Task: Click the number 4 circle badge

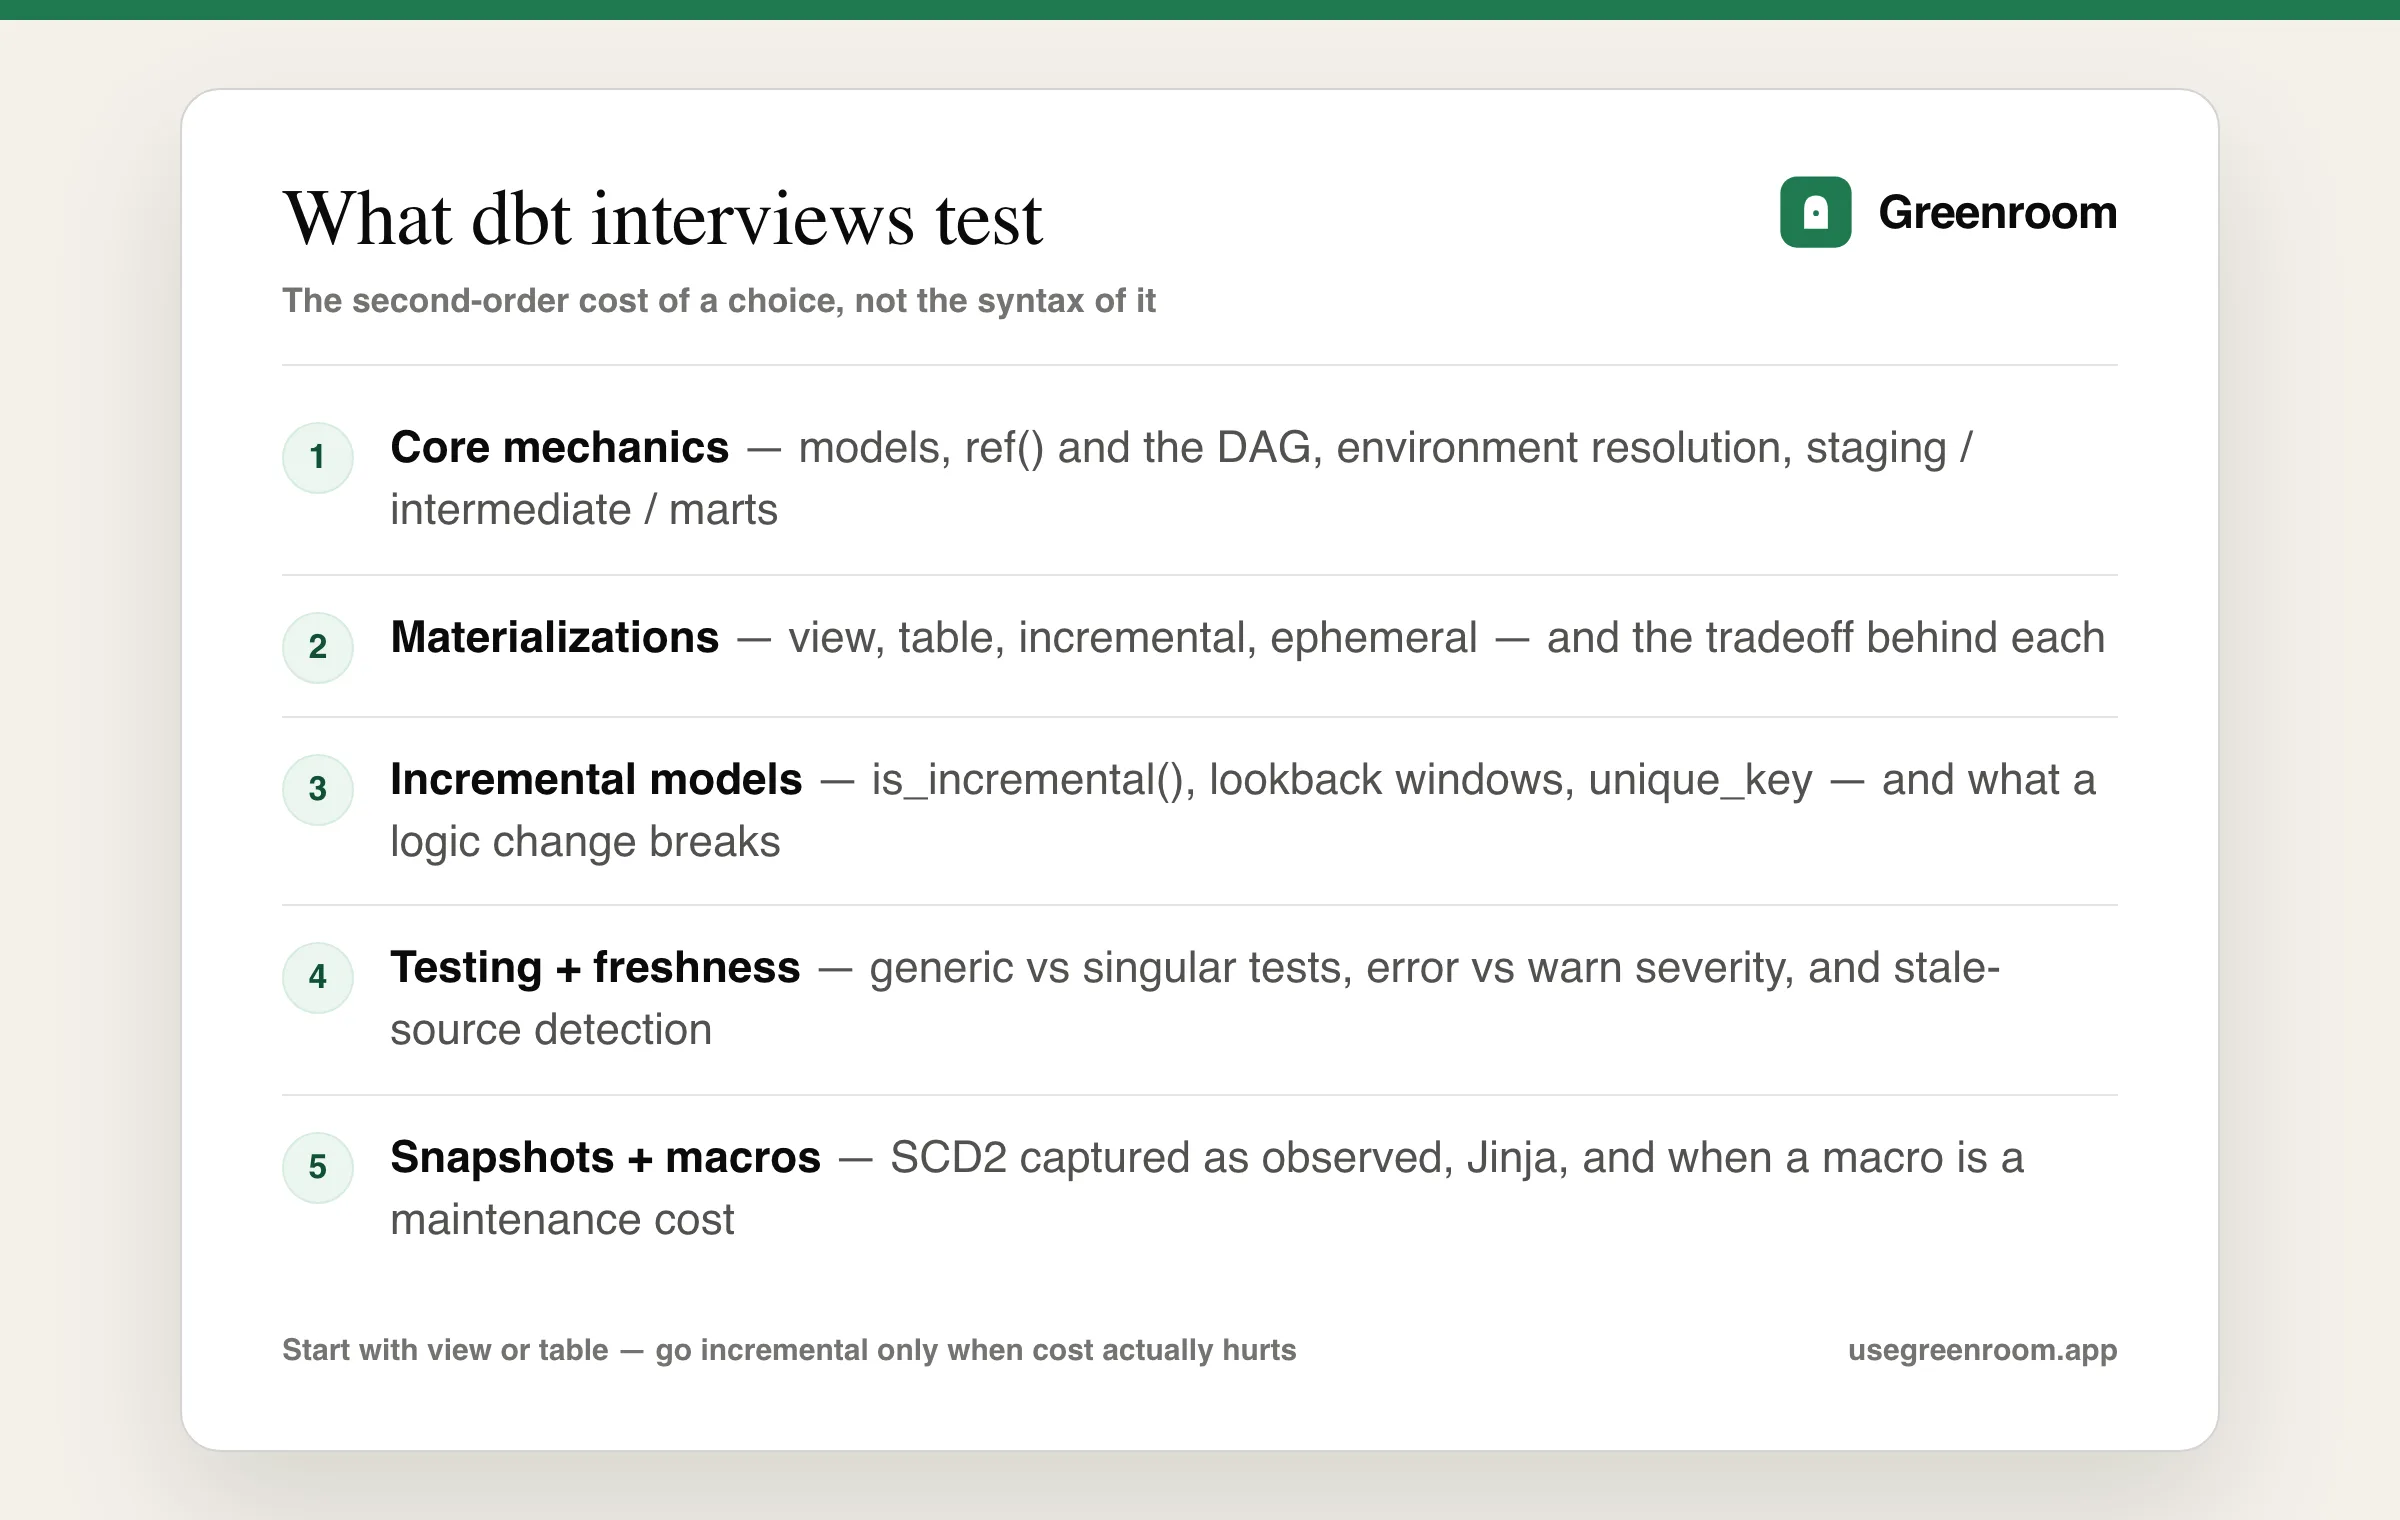Action: coord(318,977)
